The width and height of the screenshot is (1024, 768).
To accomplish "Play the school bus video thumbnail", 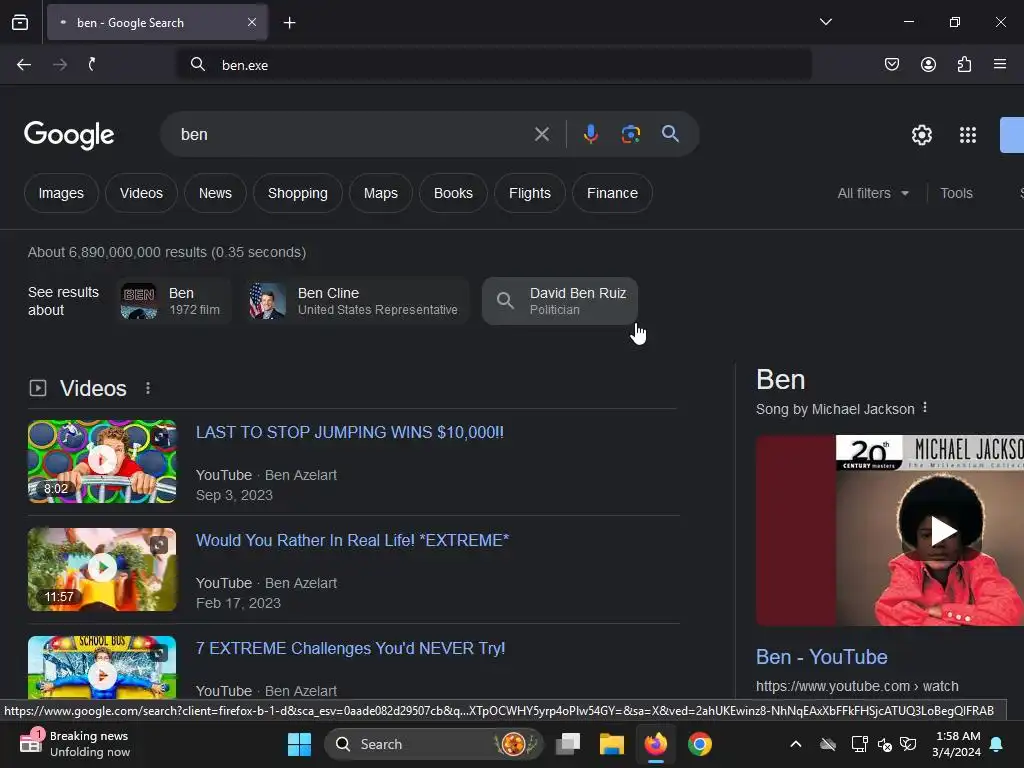I will click(102, 667).
